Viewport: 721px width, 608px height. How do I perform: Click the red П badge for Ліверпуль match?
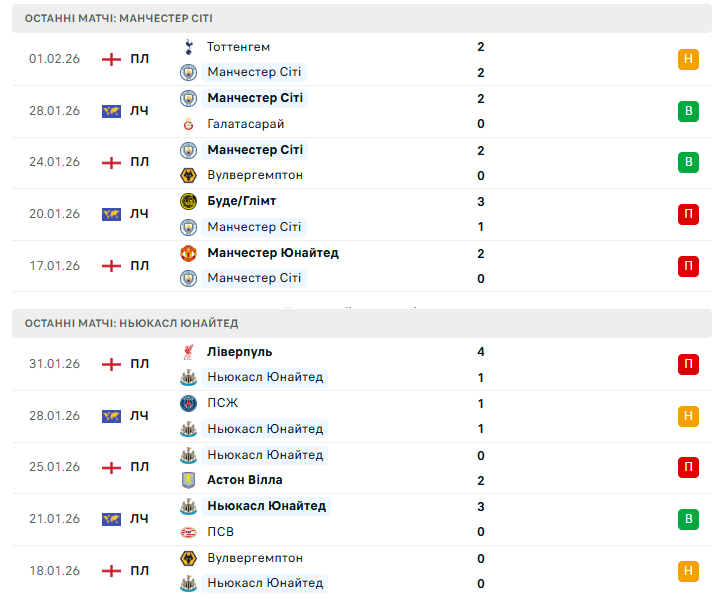point(688,364)
